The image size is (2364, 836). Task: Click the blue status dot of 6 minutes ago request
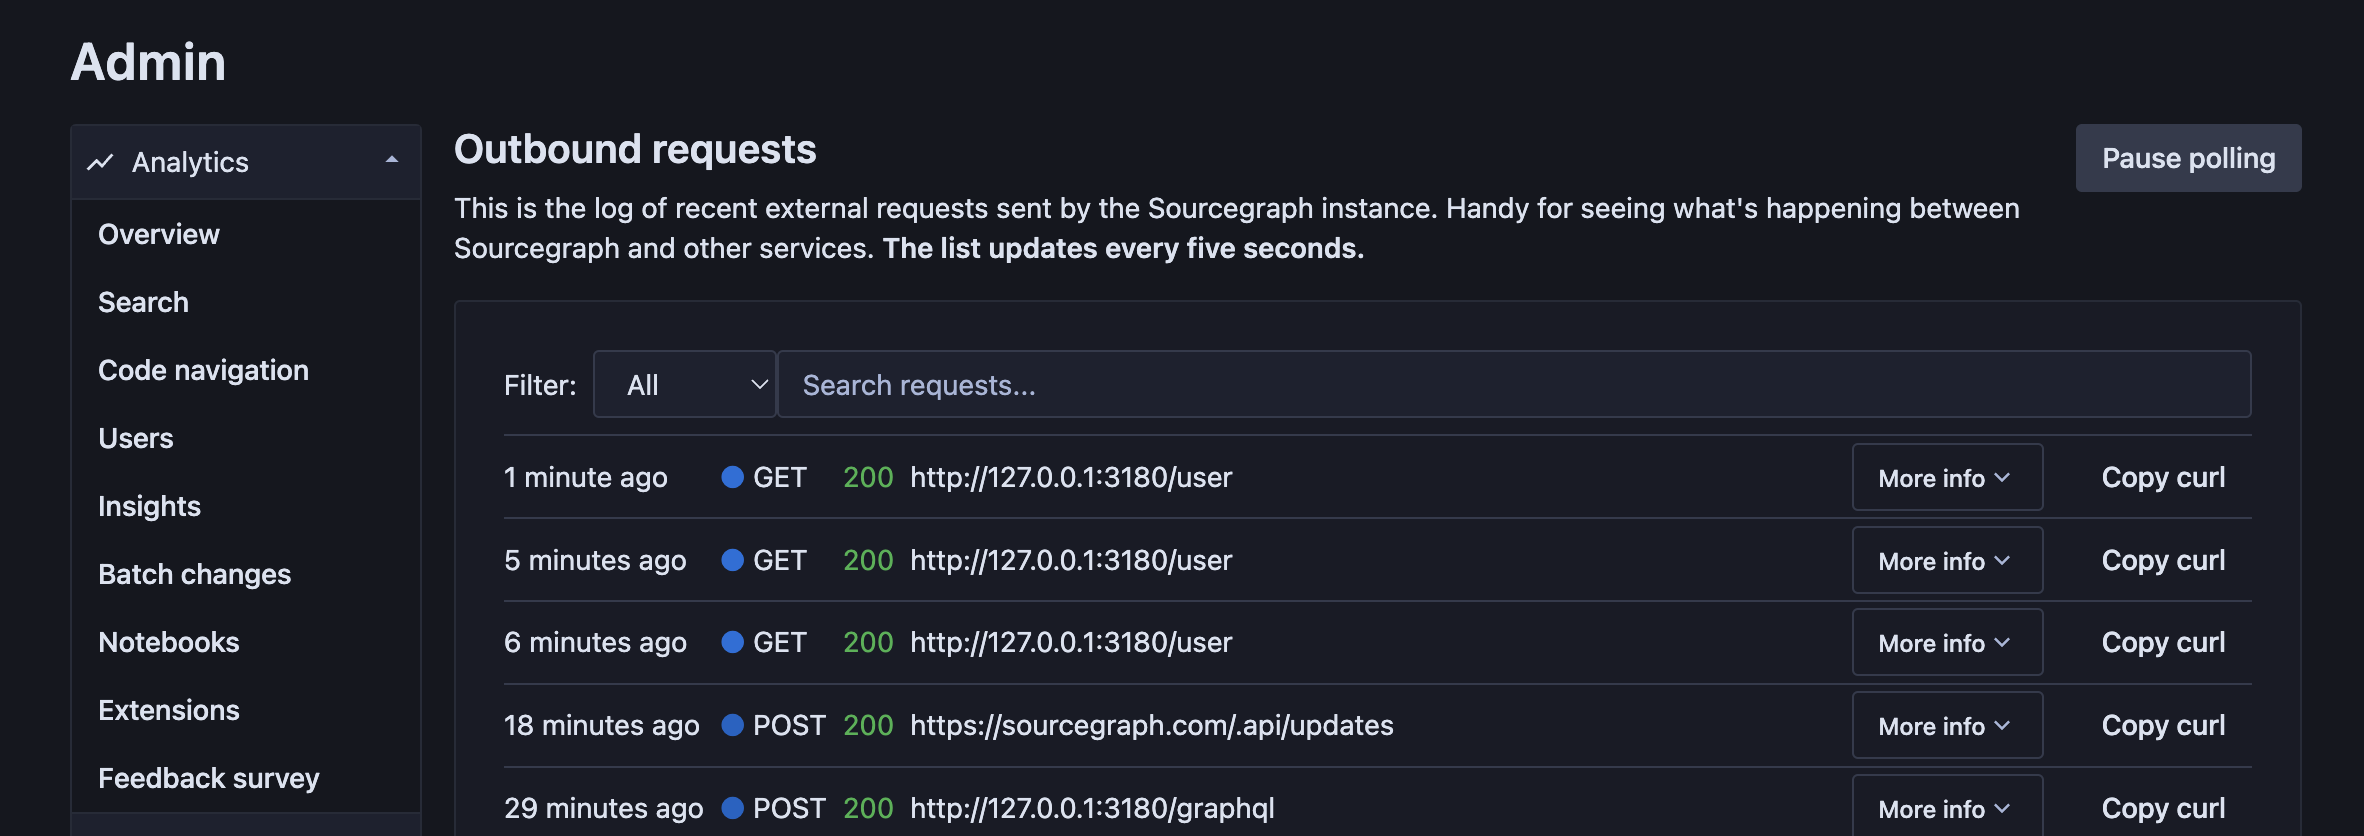coord(732,642)
